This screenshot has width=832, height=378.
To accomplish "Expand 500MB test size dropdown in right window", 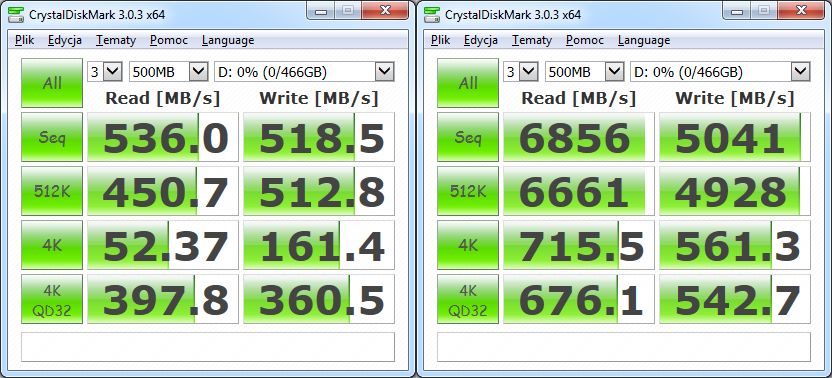I will coord(614,72).
